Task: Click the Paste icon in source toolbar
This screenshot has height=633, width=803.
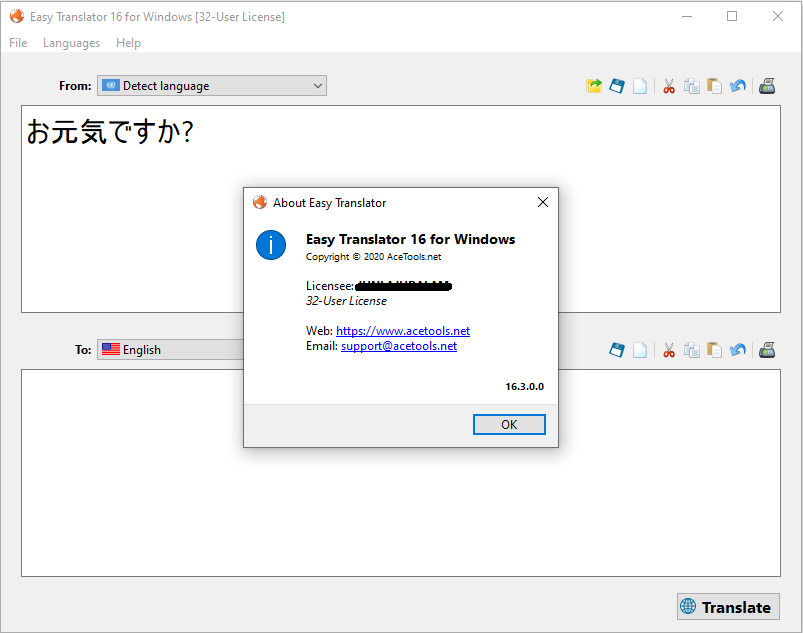Action: click(x=714, y=86)
